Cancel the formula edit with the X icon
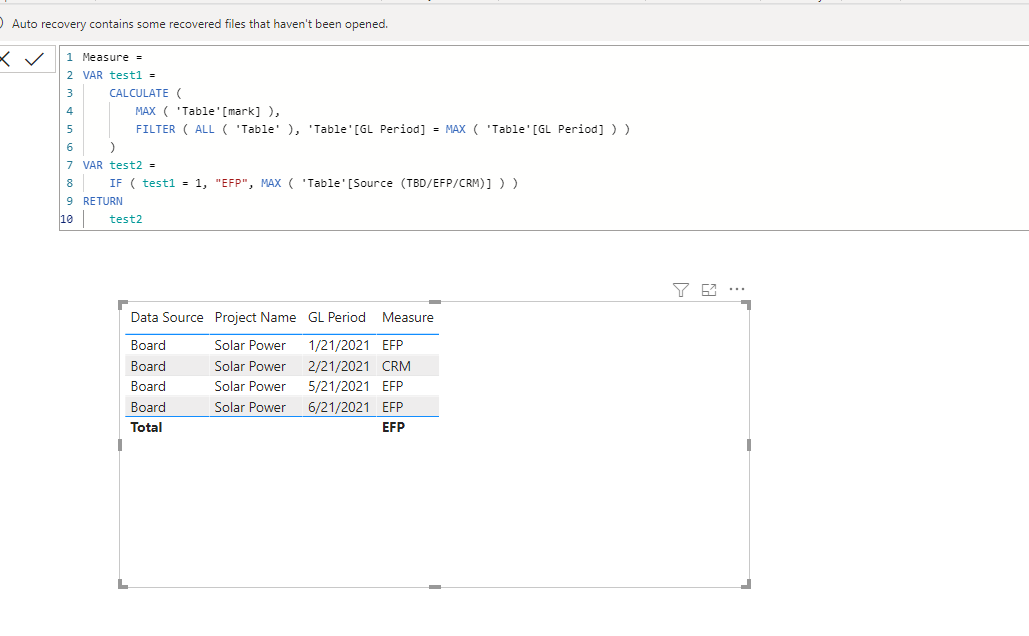The image size is (1029, 636). pyautogui.click(x=5, y=60)
